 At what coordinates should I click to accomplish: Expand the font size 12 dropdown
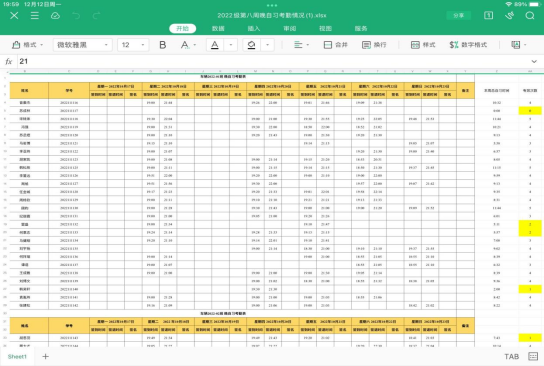click(133, 45)
